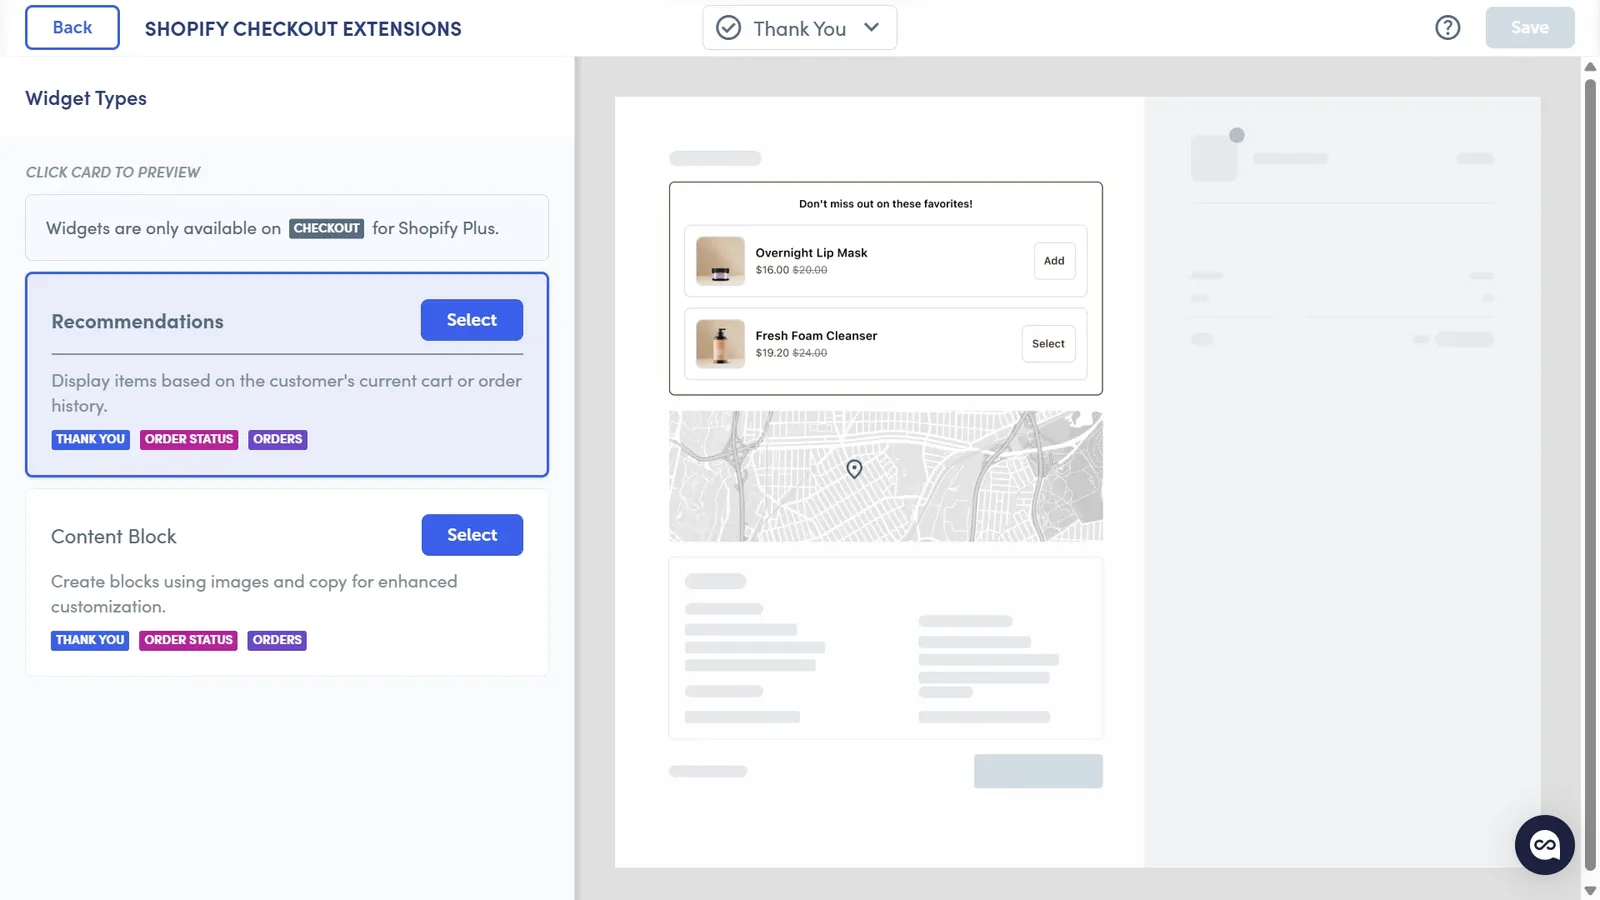Image resolution: width=1600 pixels, height=900 pixels.
Task: Expand the Thank You page dropdown chevron
Action: point(871,28)
